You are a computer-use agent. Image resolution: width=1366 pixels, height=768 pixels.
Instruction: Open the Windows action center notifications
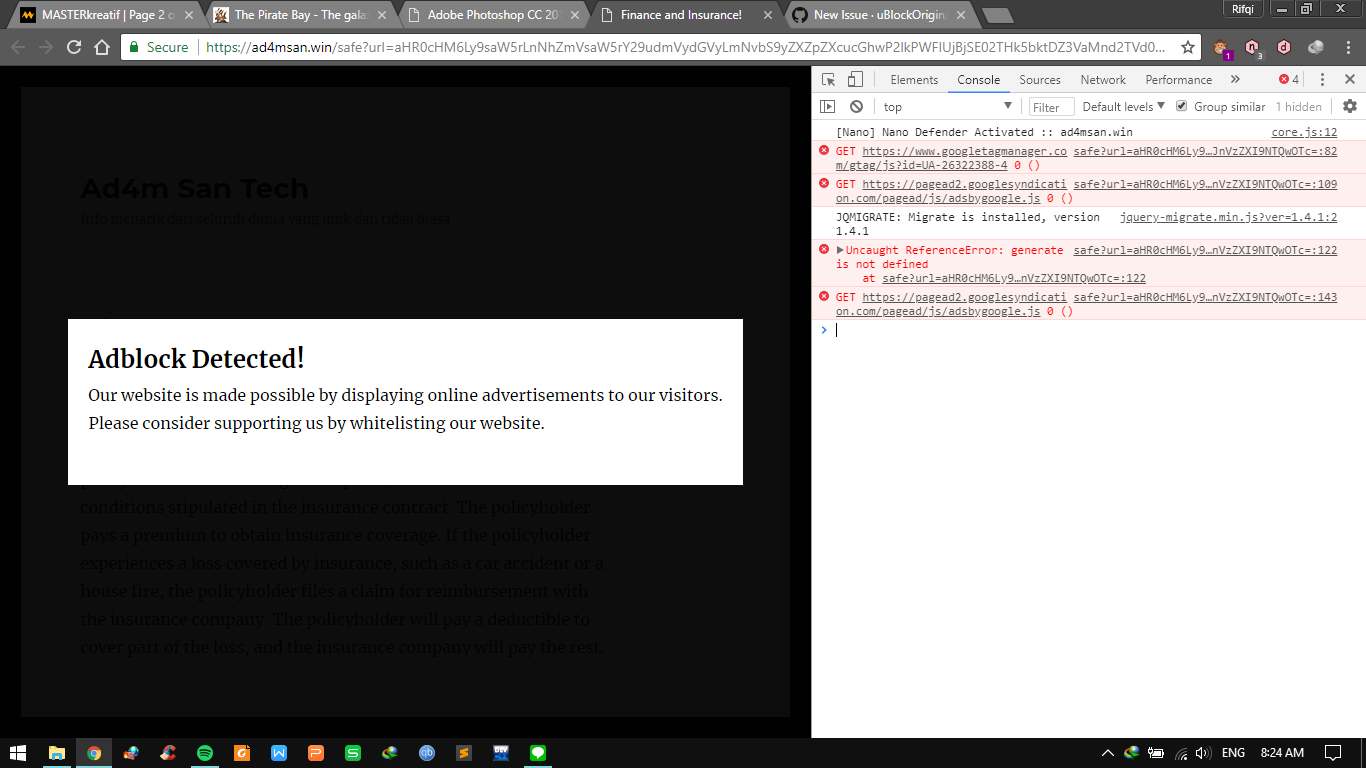click(1333, 753)
